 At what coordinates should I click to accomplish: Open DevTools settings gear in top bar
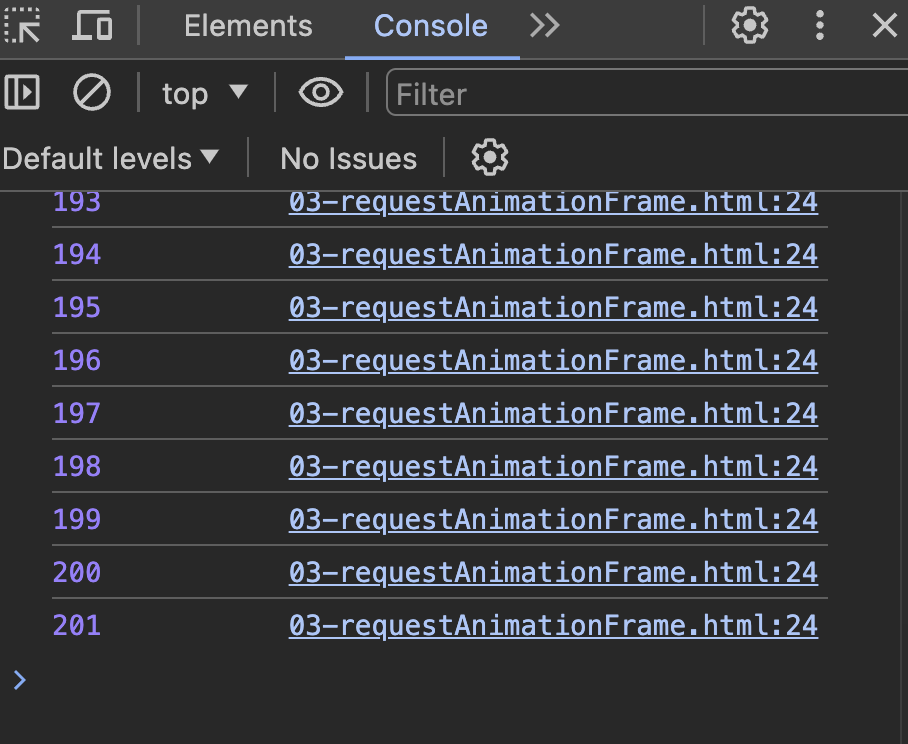pyautogui.click(x=749, y=26)
